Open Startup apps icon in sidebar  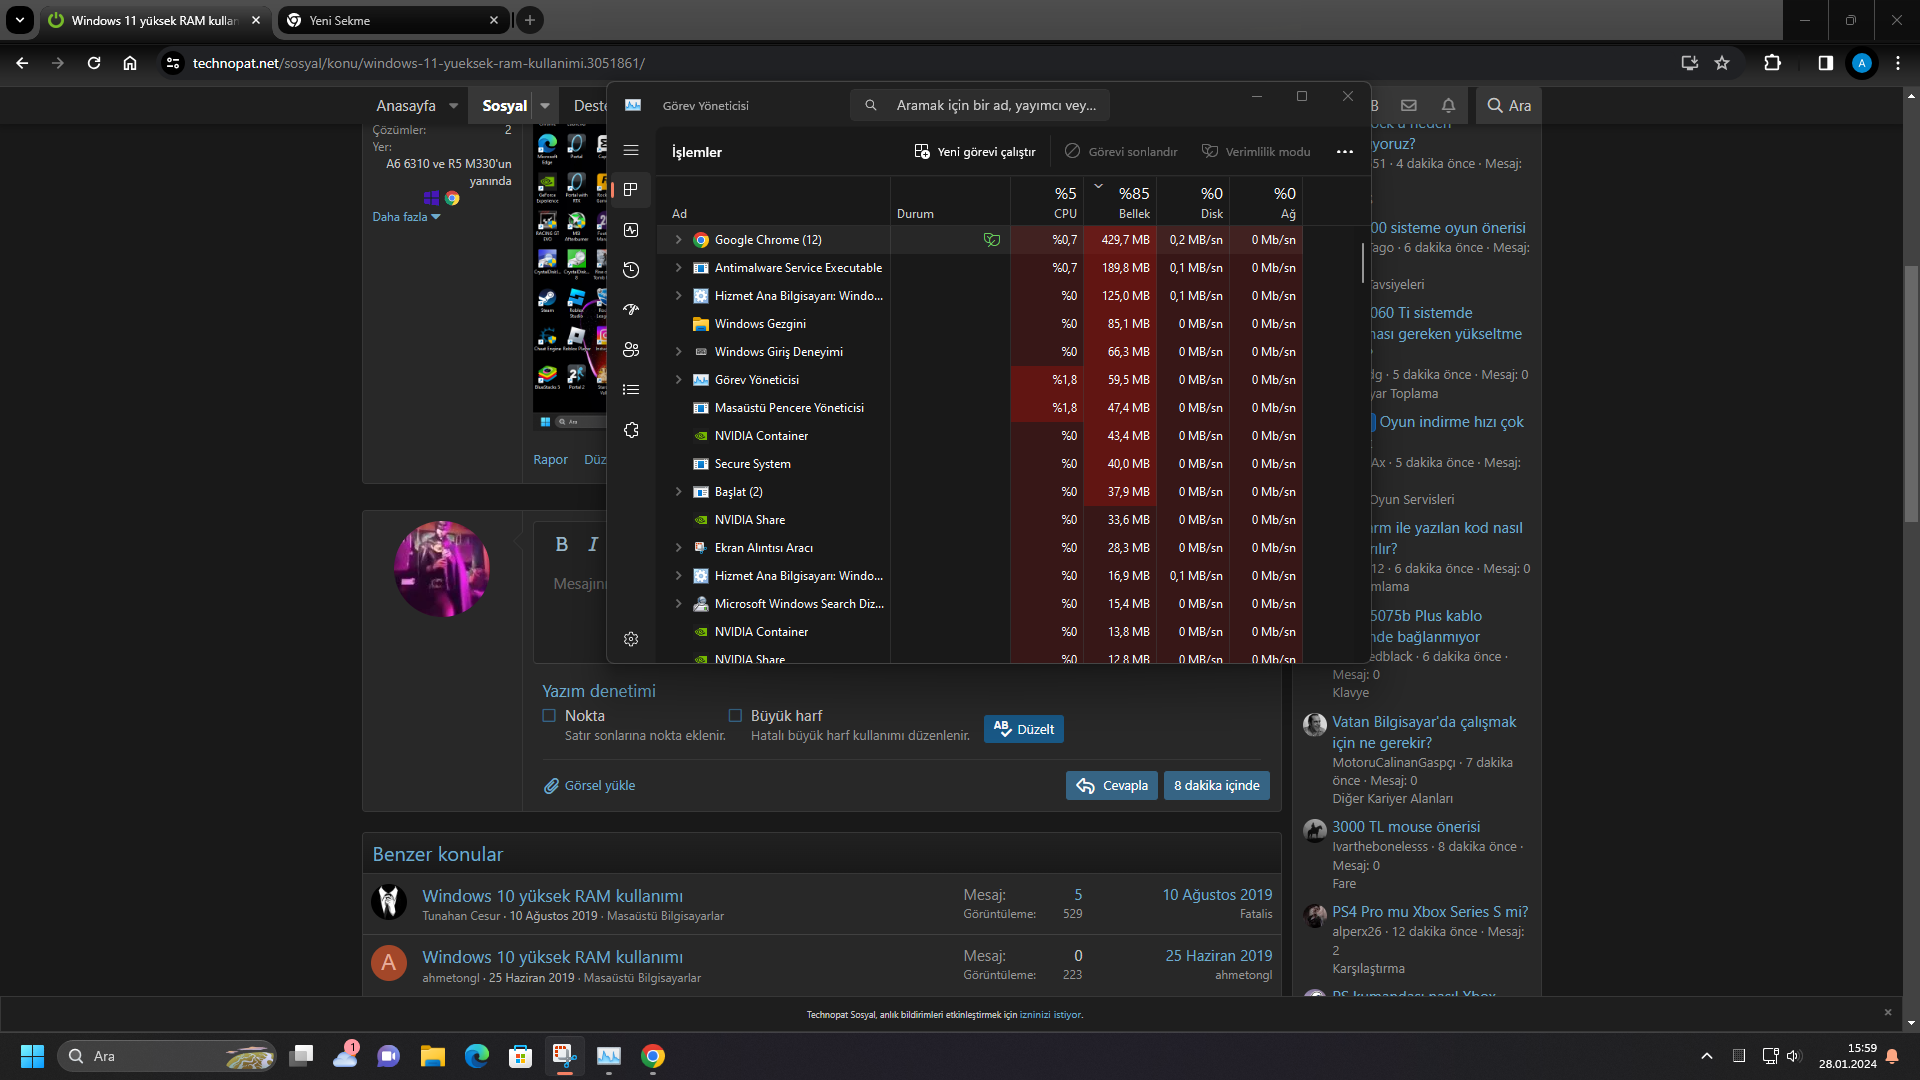point(631,310)
